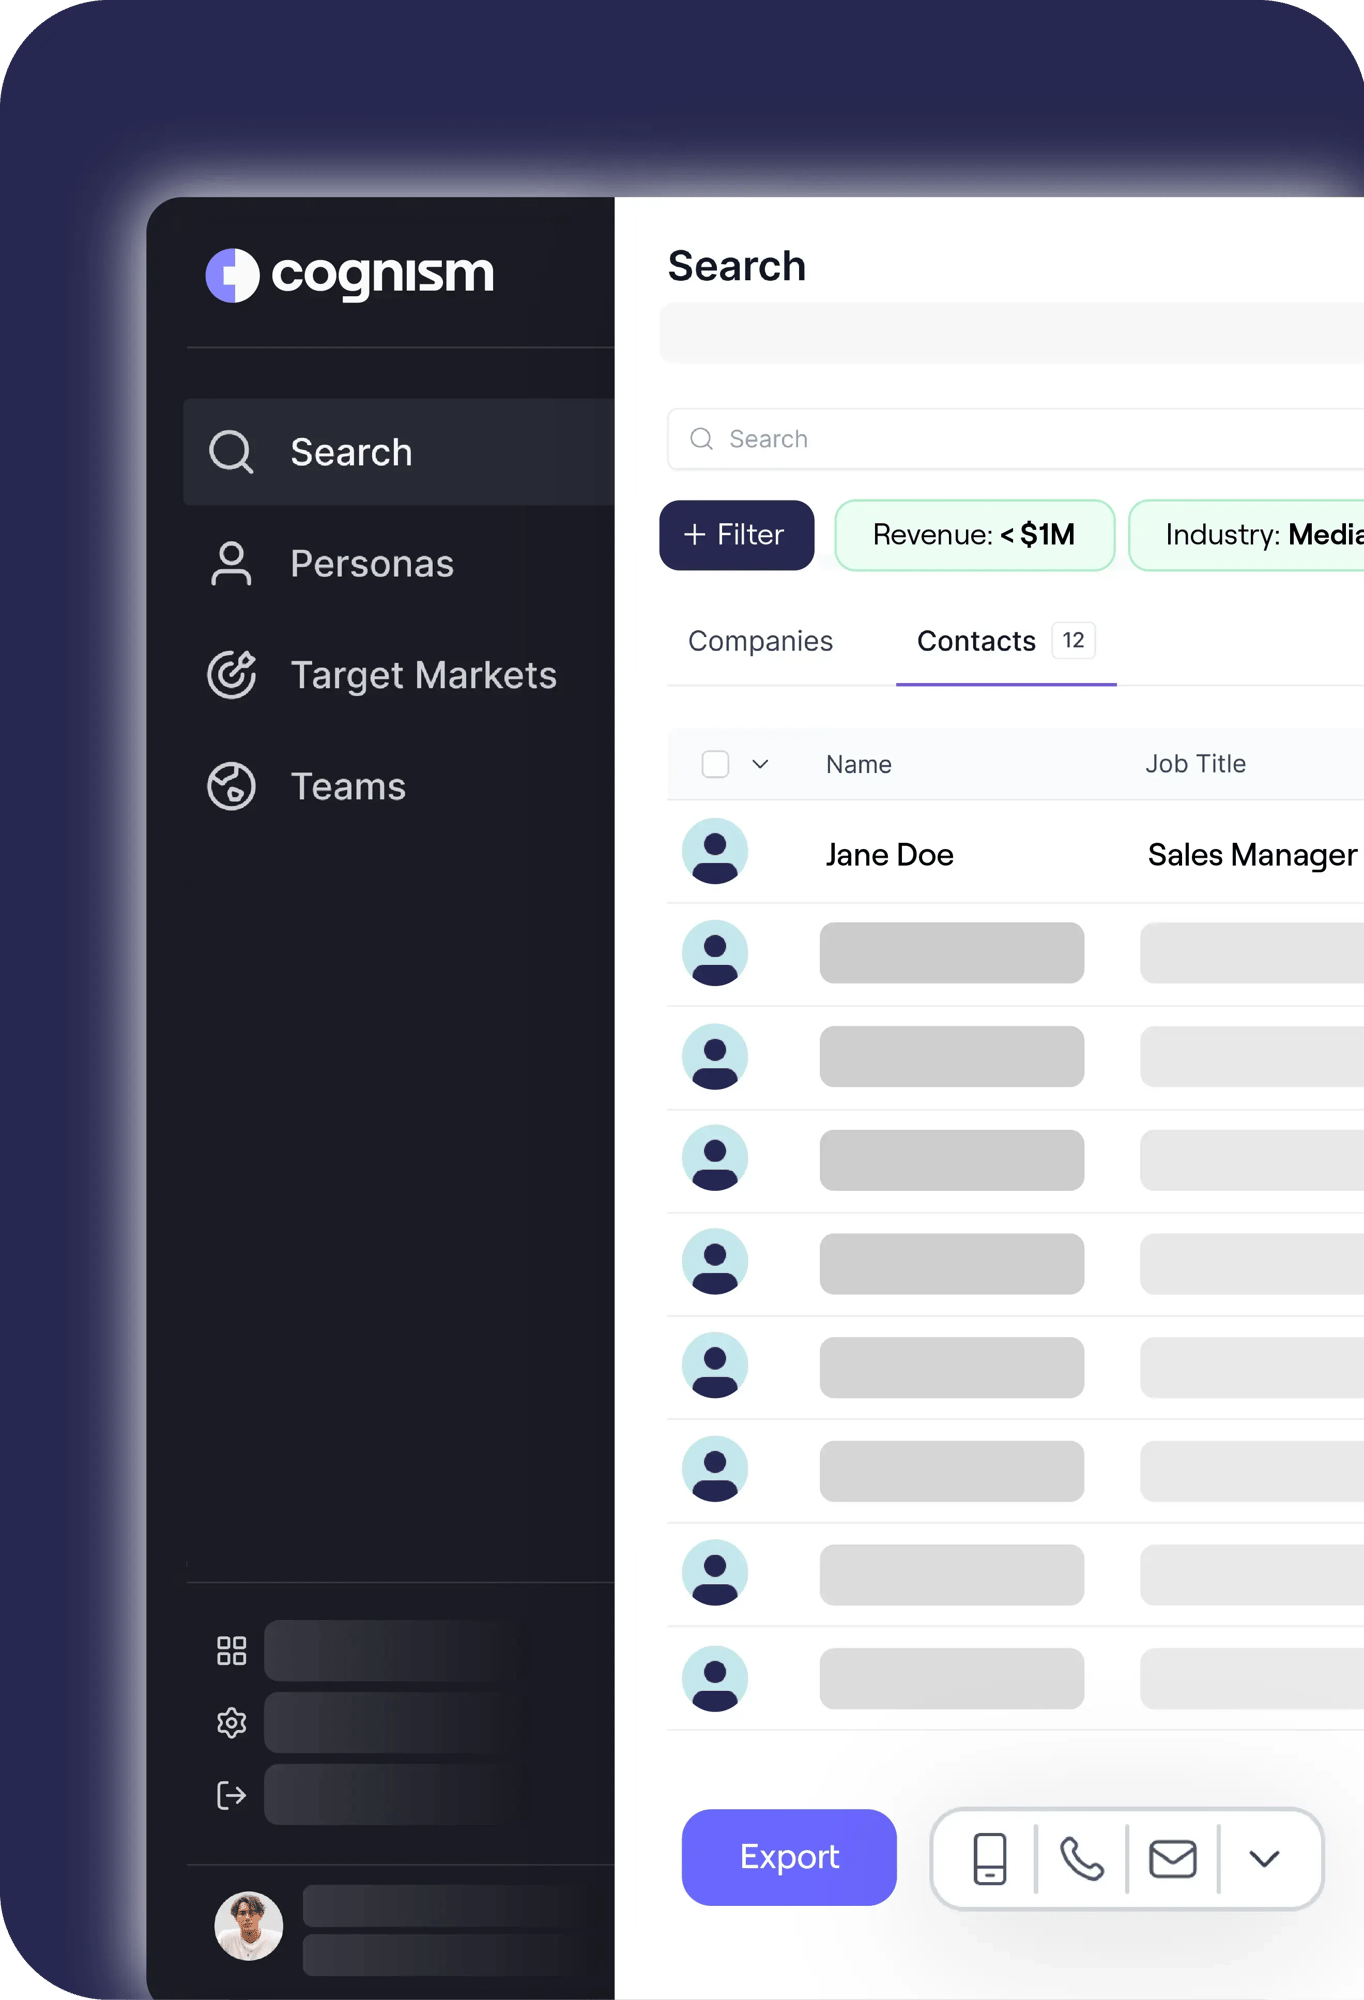Click the logout arrow icon
The height and width of the screenshot is (2000, 1364).
[231, 1795]
